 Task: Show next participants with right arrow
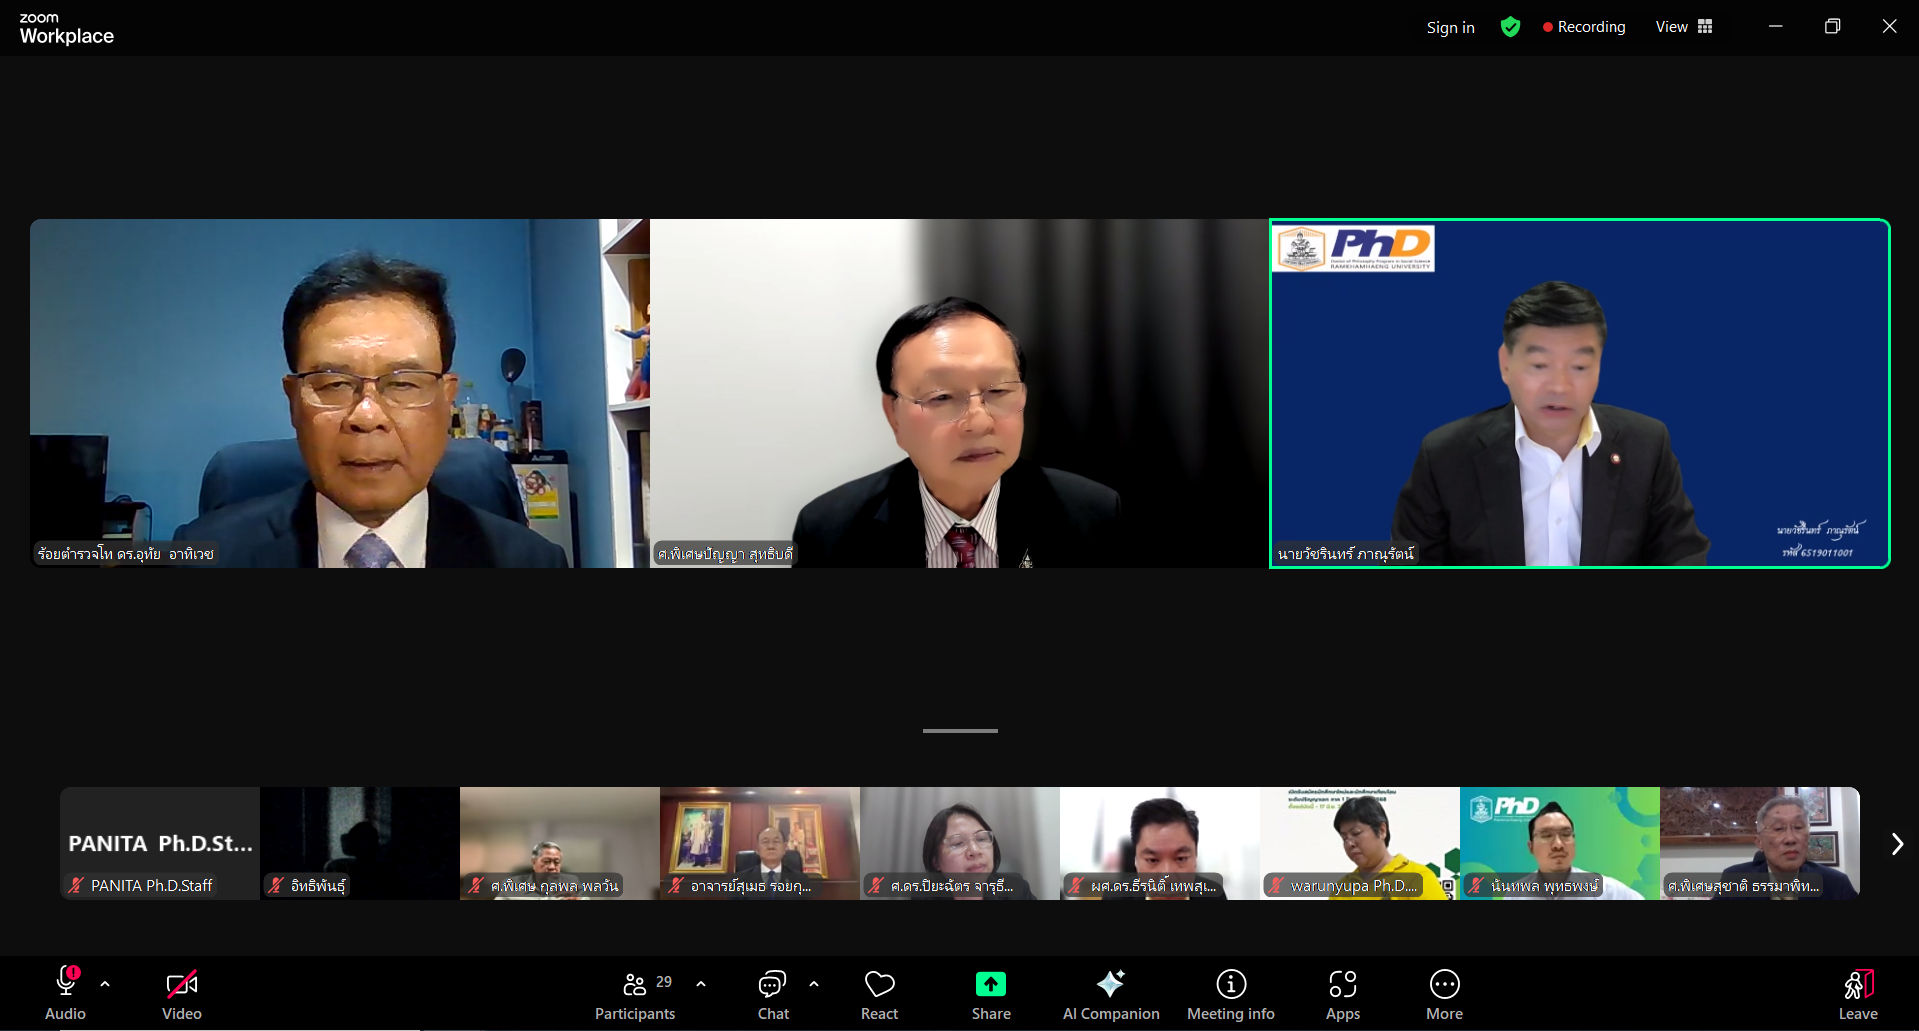pyautogui.click(x=1897, y=844)
